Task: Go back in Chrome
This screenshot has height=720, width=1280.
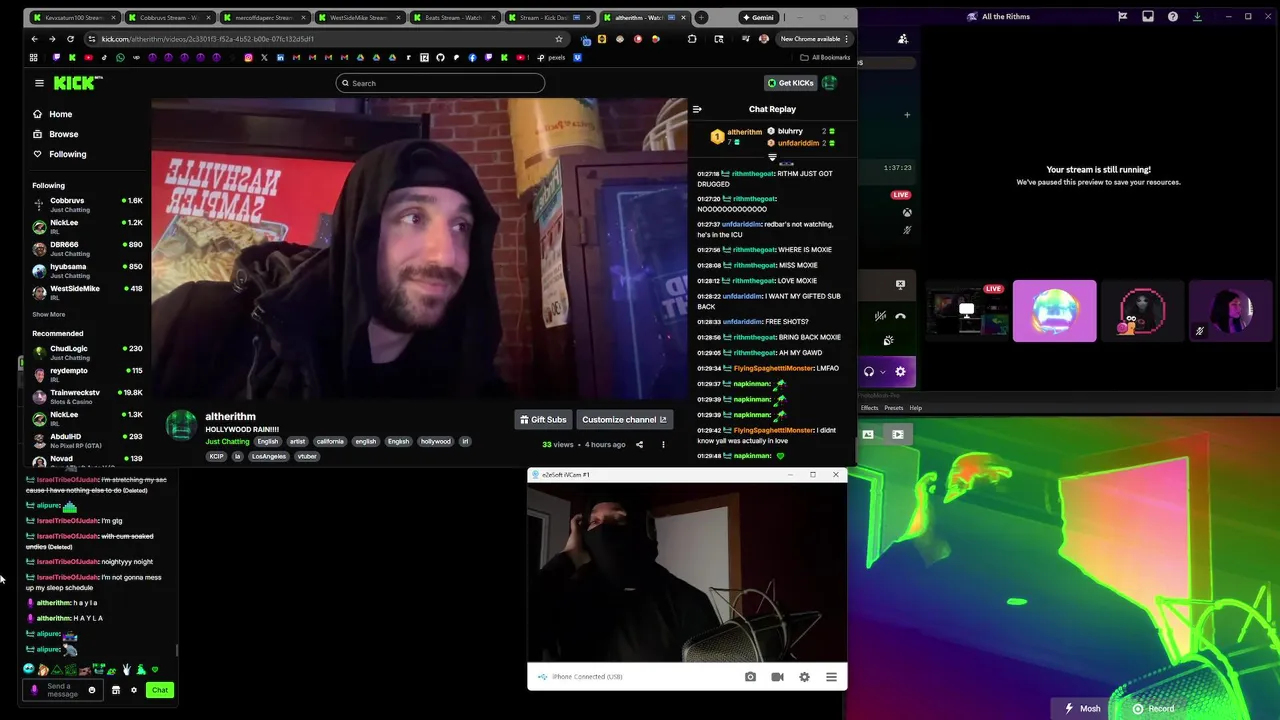Action: [34, 39]
